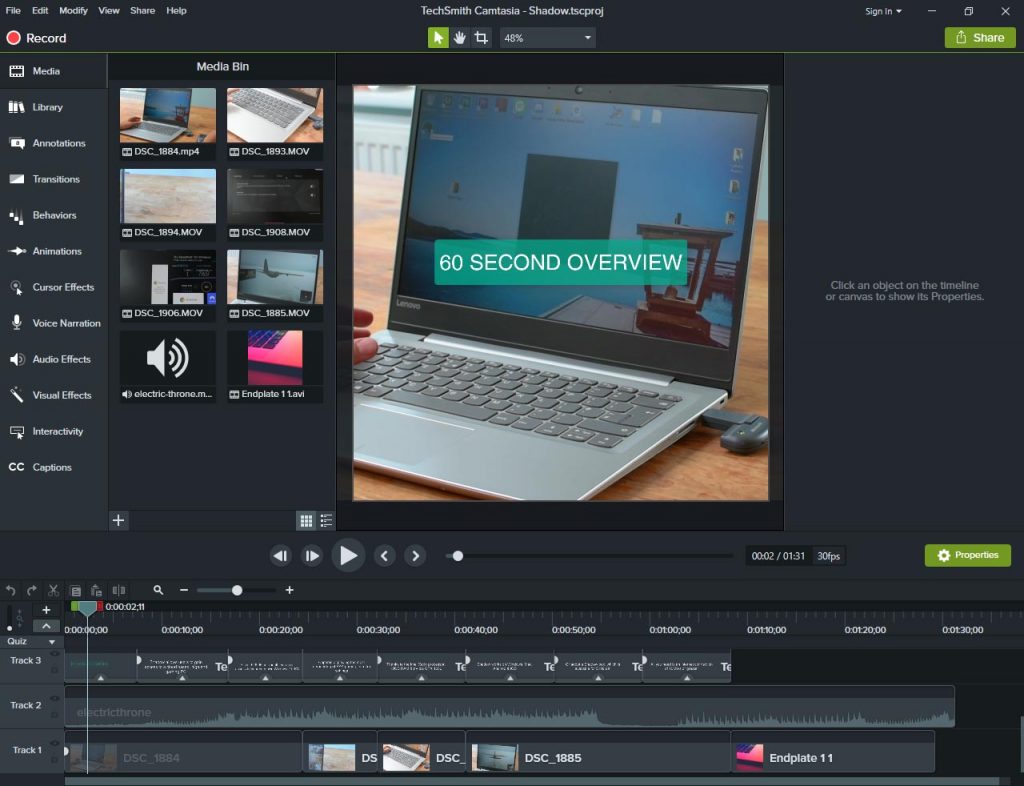
Task: Click the Record button
Action: [x=37, y=37]
